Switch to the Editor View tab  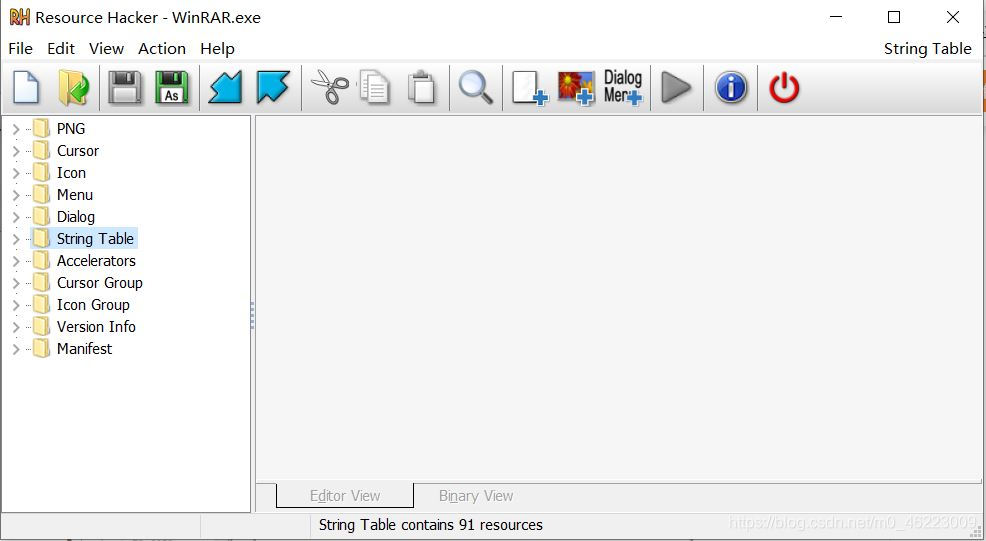[x=345, y=496]
